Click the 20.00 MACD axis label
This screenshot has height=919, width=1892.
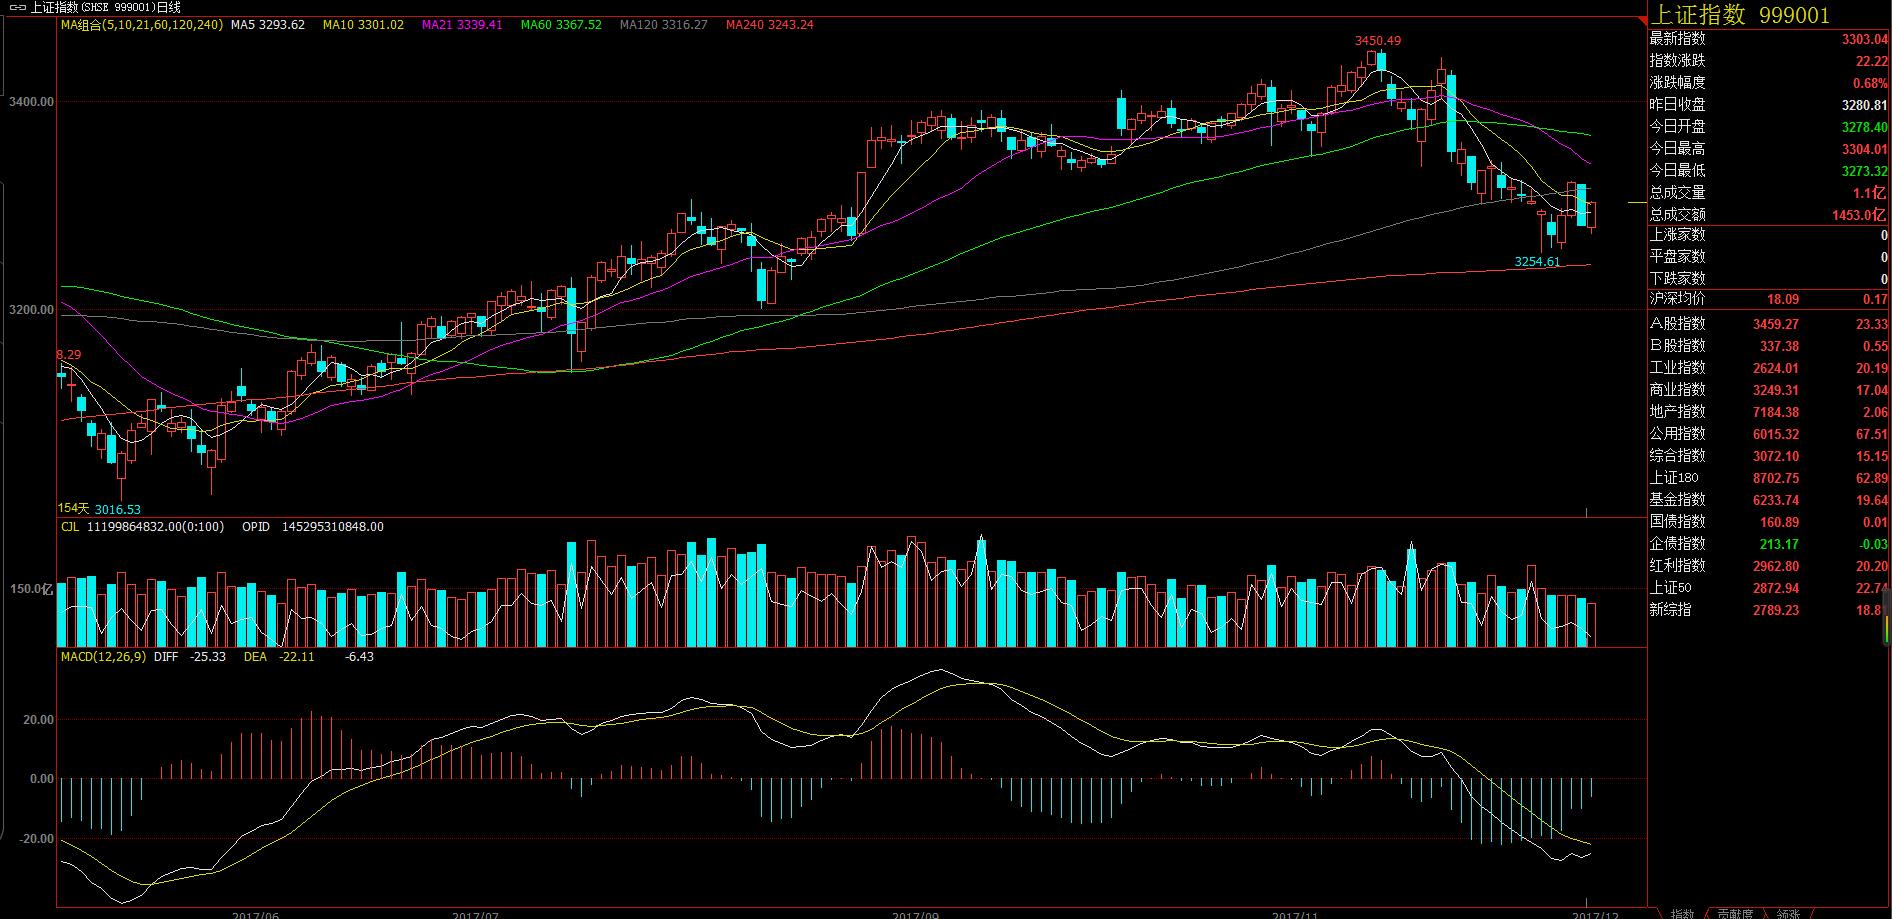39,720
